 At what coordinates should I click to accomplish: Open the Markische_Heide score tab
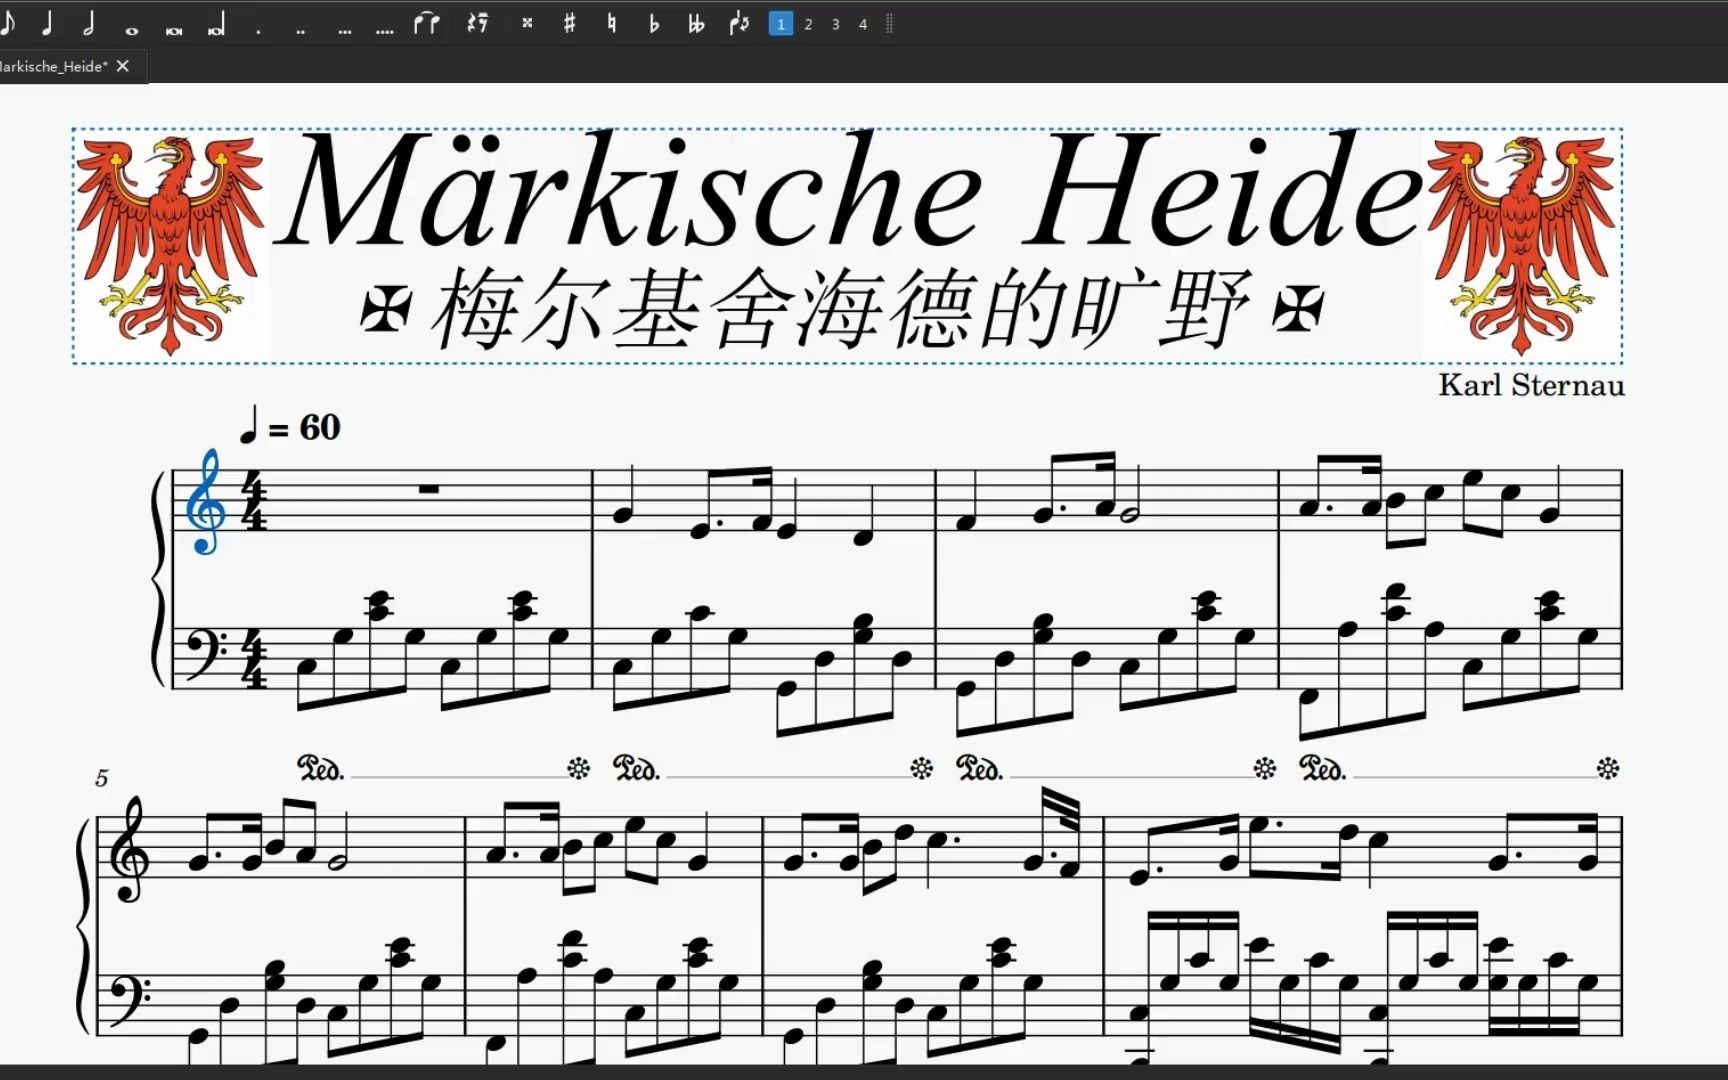click(x=54, y=66)
